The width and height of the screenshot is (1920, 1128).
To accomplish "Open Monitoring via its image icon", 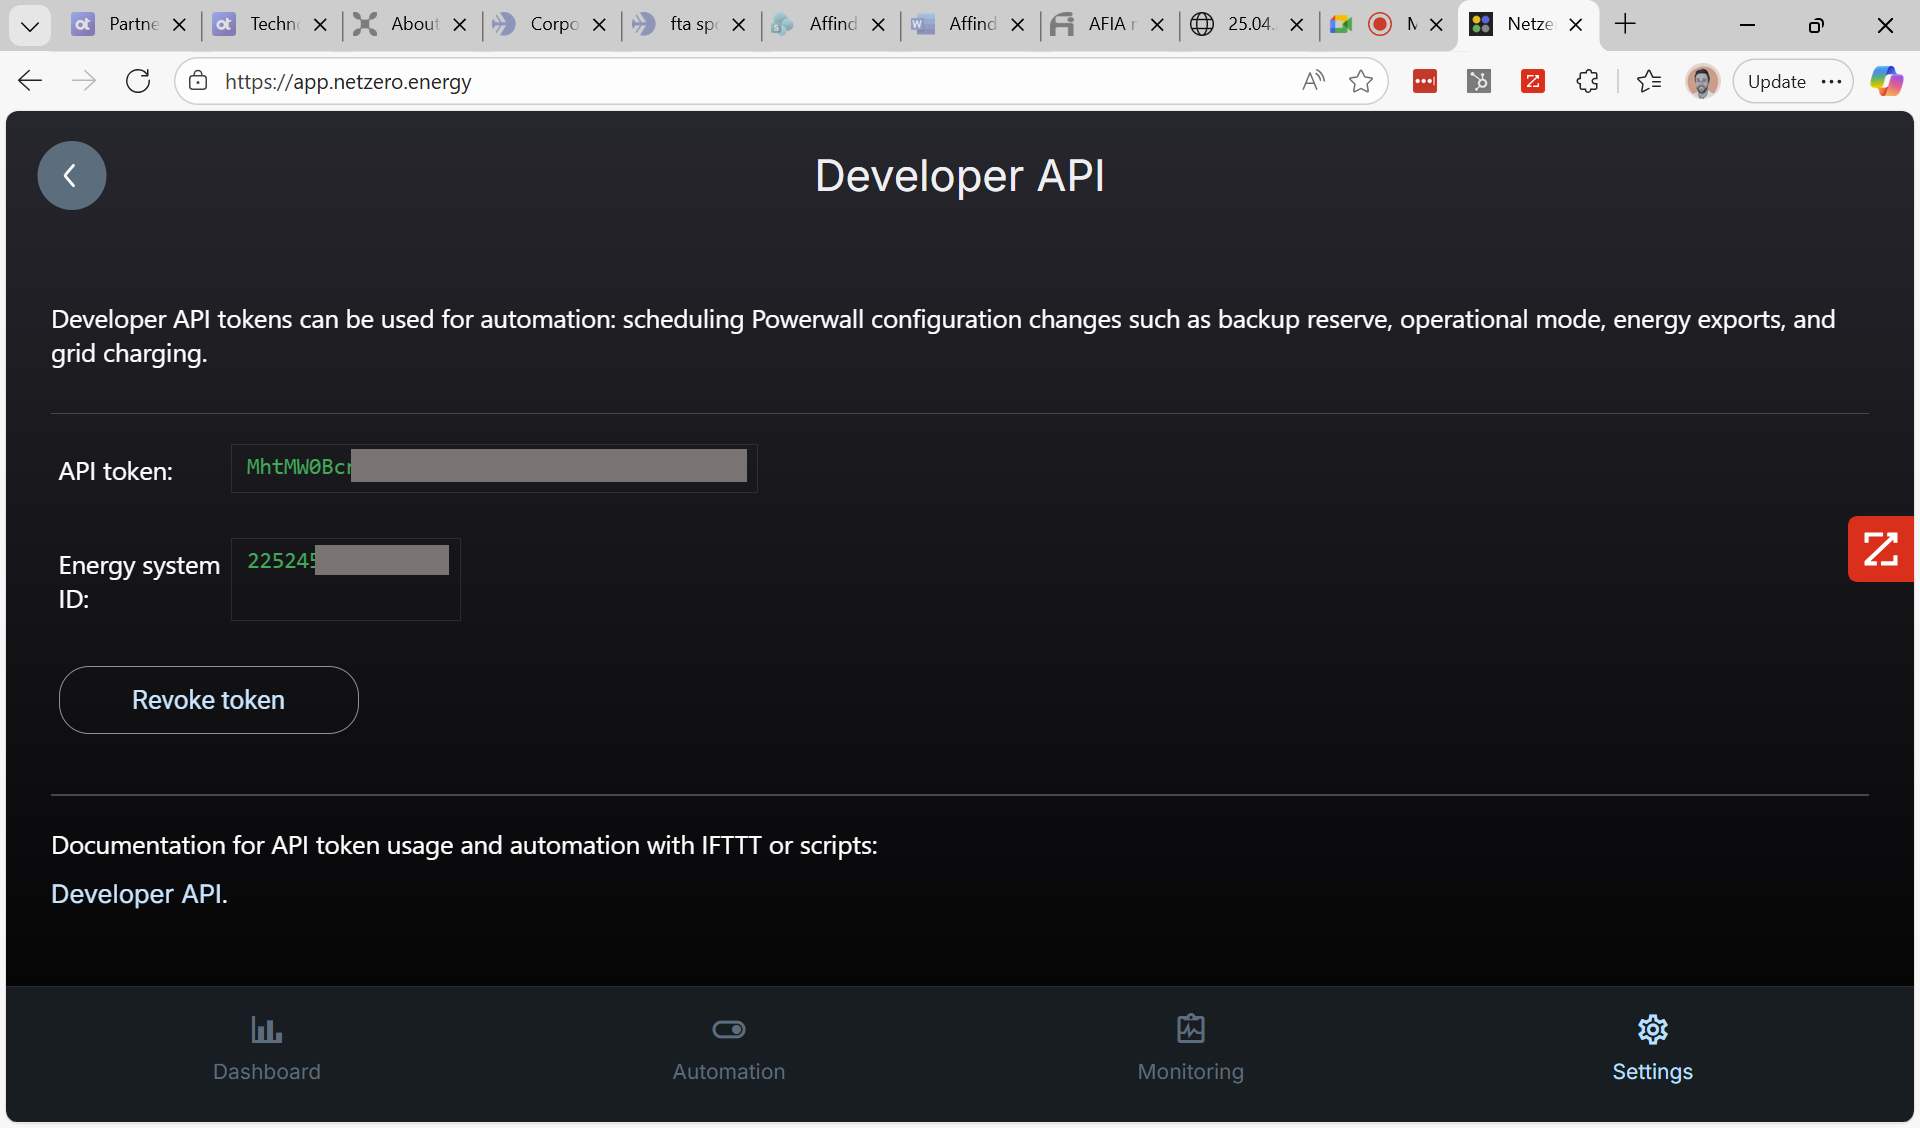I will point(1189,1029).
